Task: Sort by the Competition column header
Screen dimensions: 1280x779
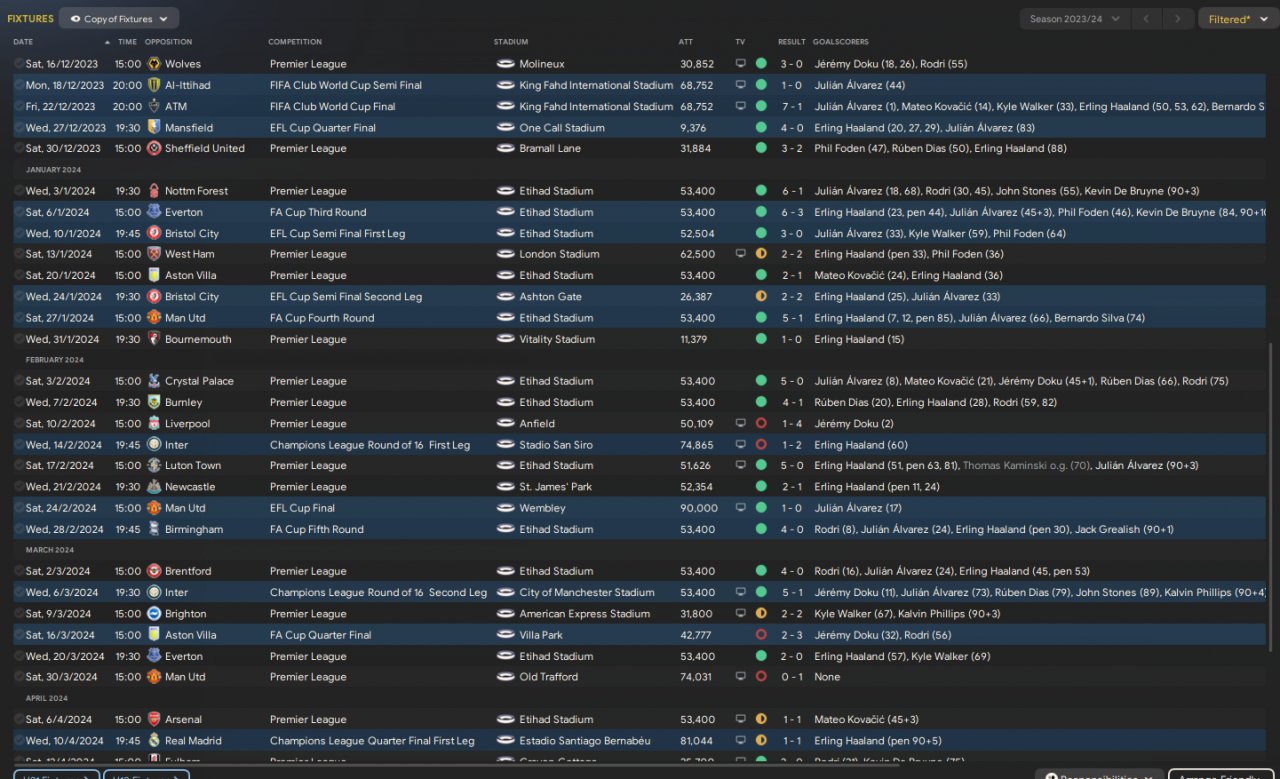Action: (295, 42)
